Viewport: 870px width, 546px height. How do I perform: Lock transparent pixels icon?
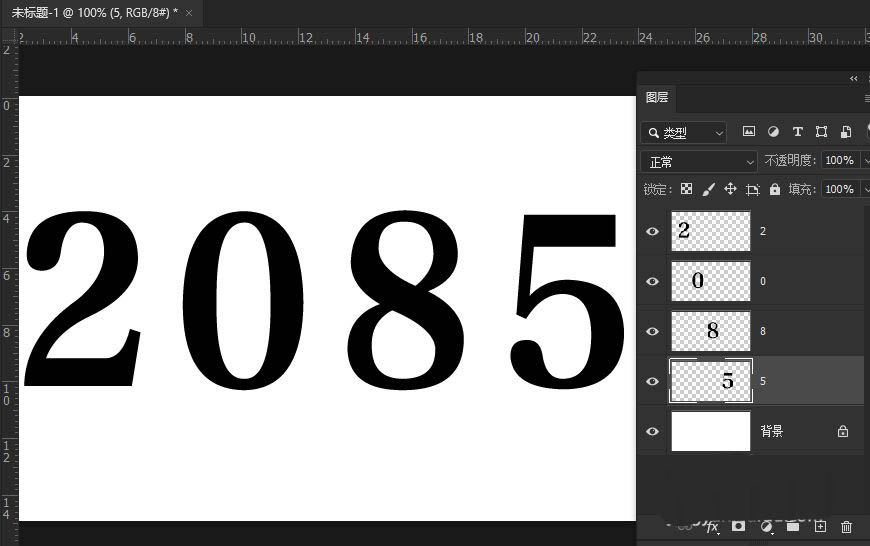(686, 189)
